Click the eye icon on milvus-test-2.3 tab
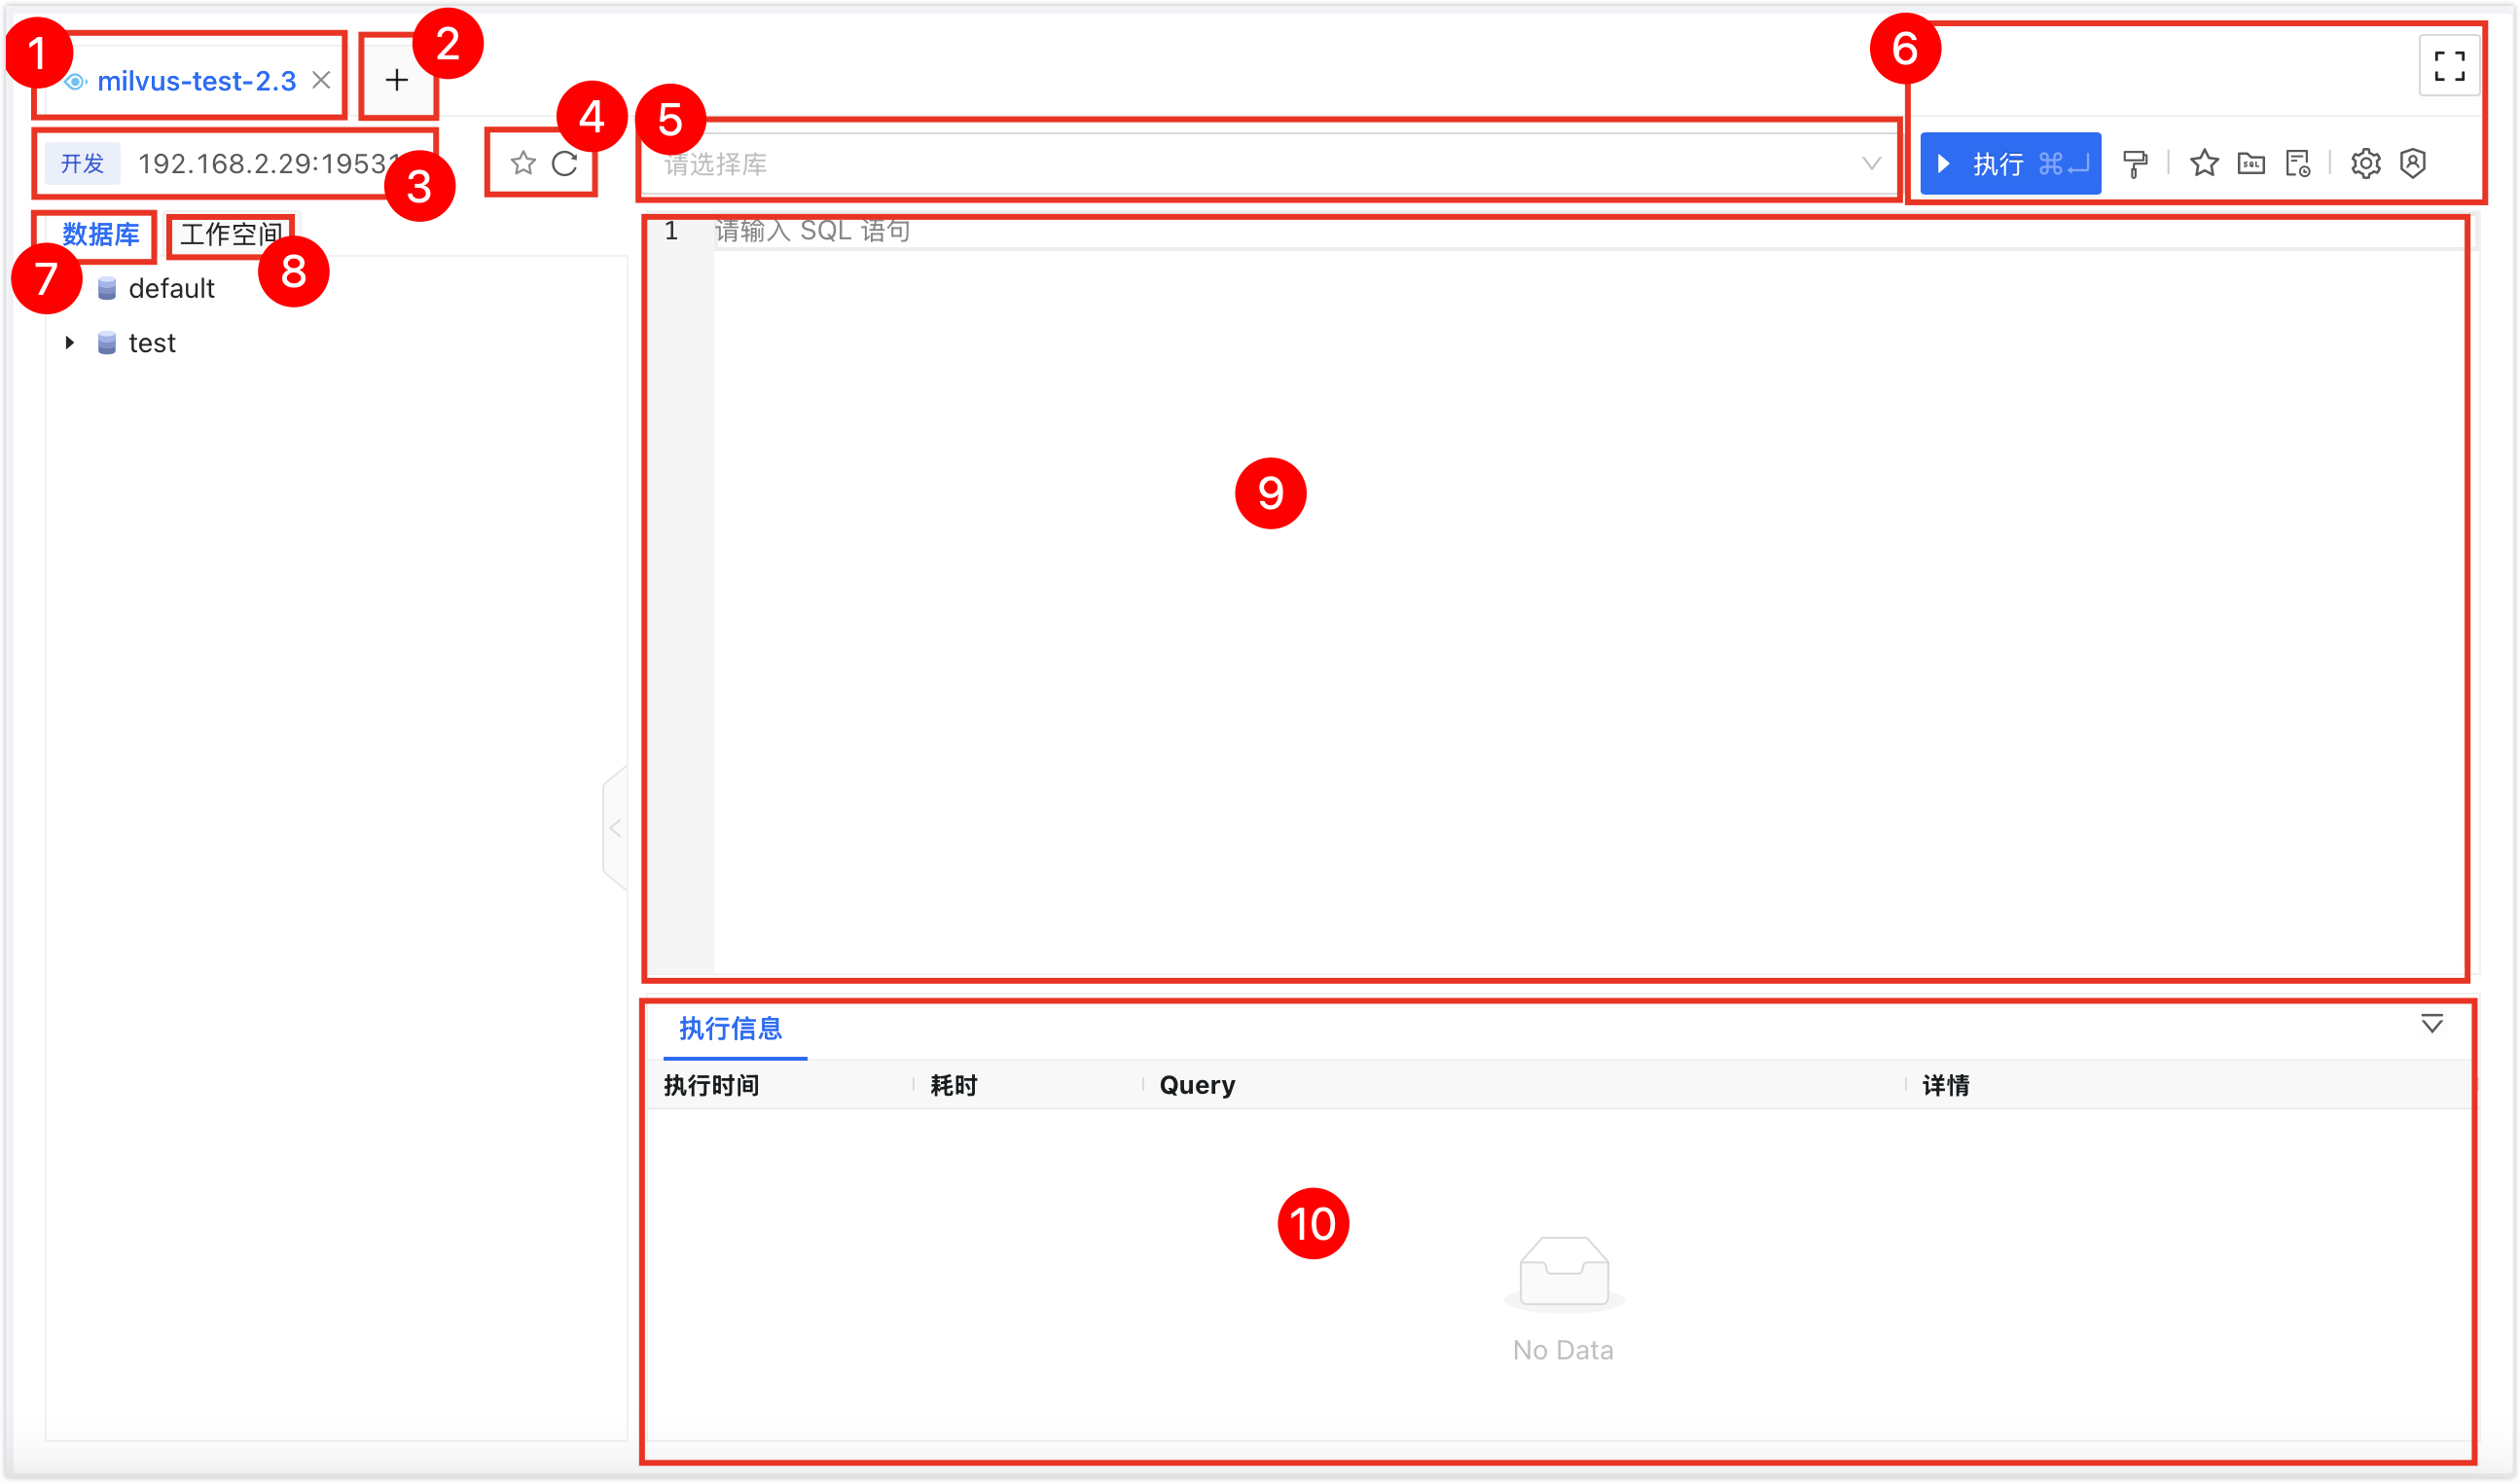Image resolution: width=2520 pixels, height=1483 pixels. (75, 81)
